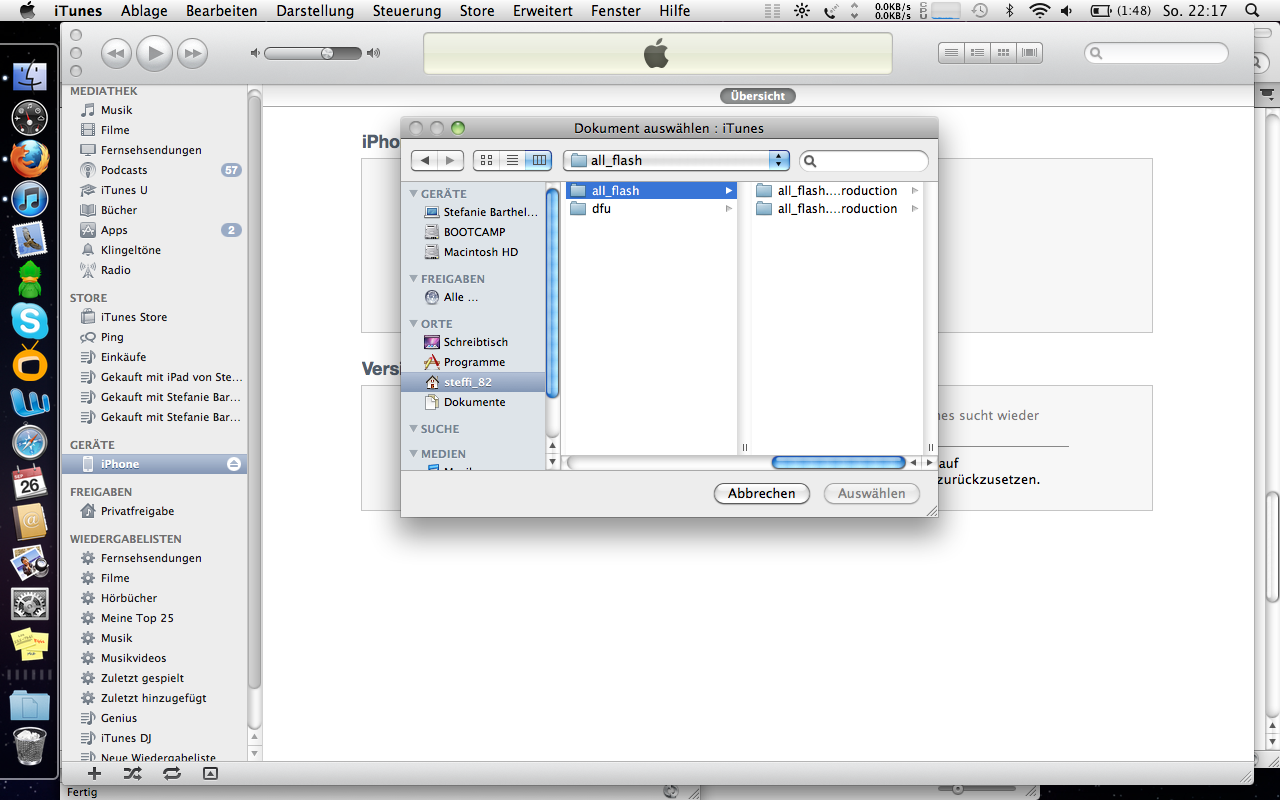Open the Store menu
This screenshot has height=800, width=1280.
(477, 11)
